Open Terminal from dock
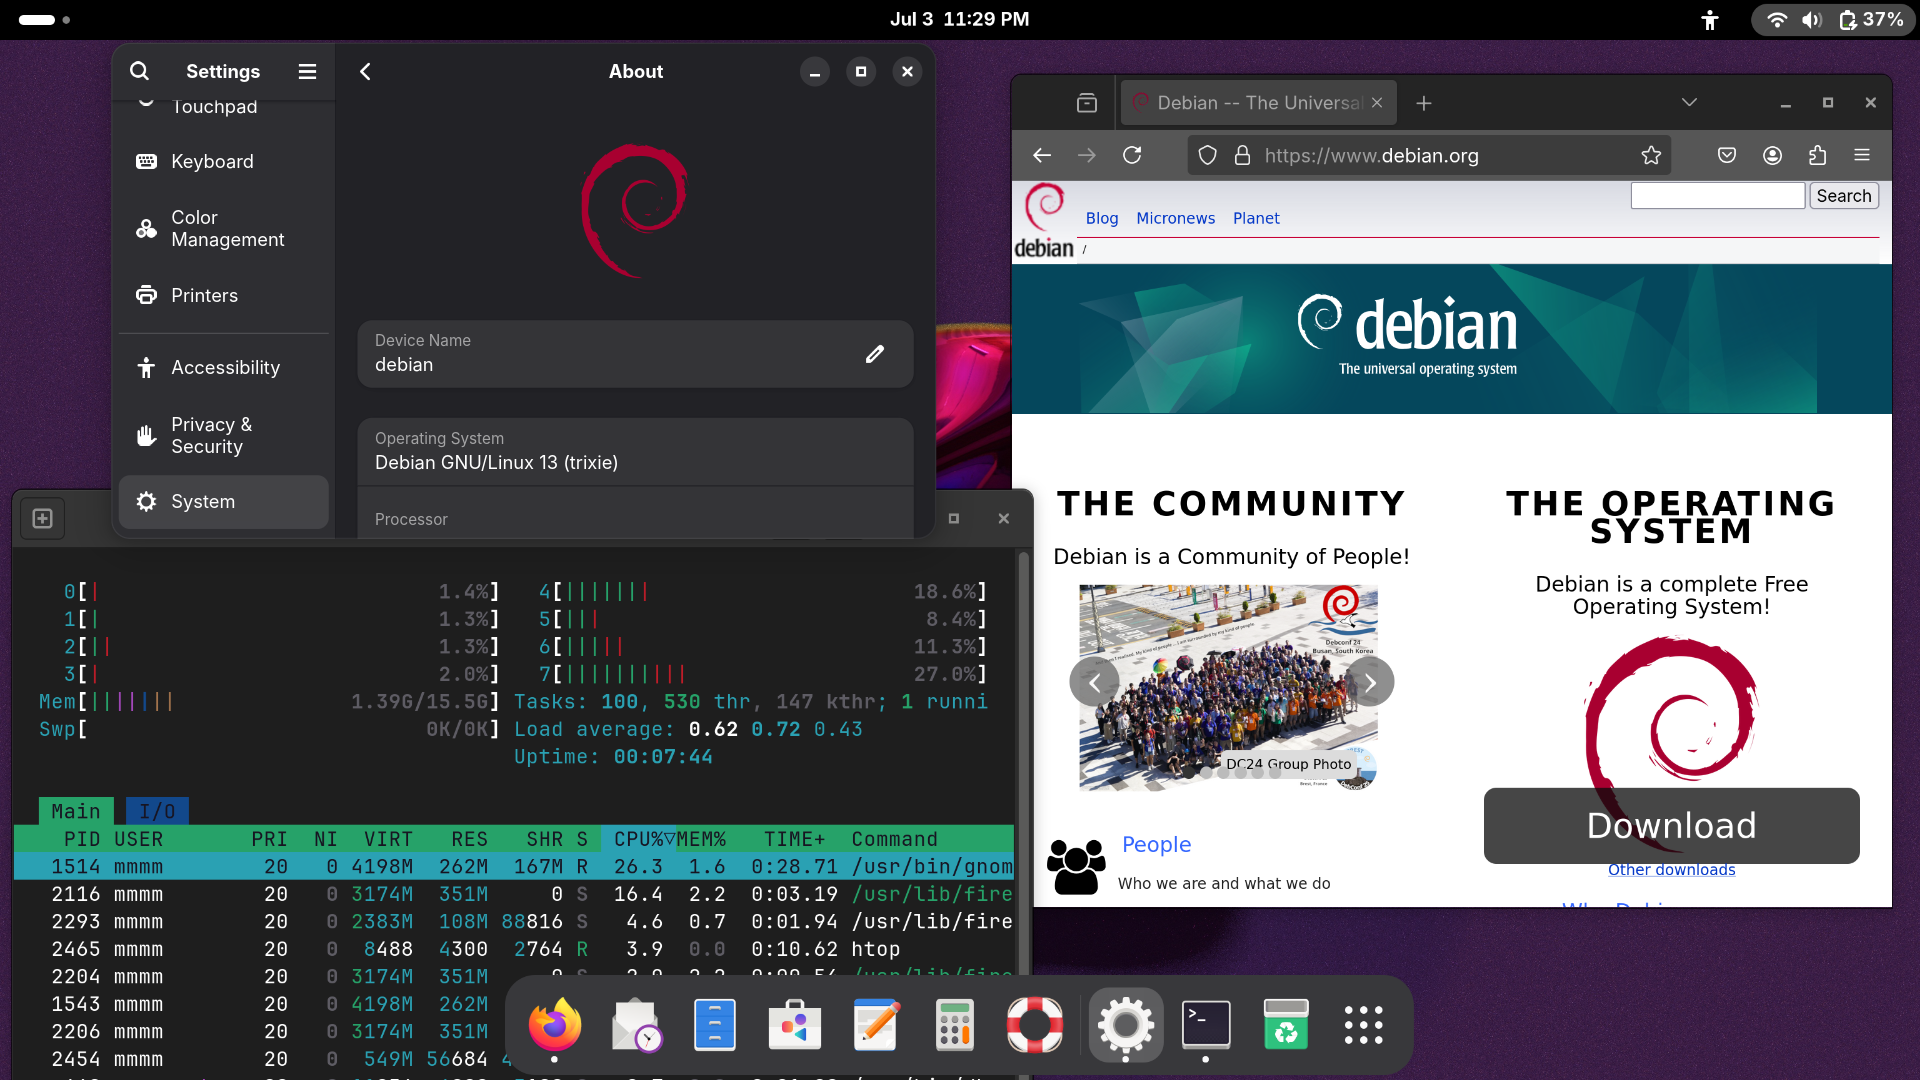 tap(1206, 1025)
